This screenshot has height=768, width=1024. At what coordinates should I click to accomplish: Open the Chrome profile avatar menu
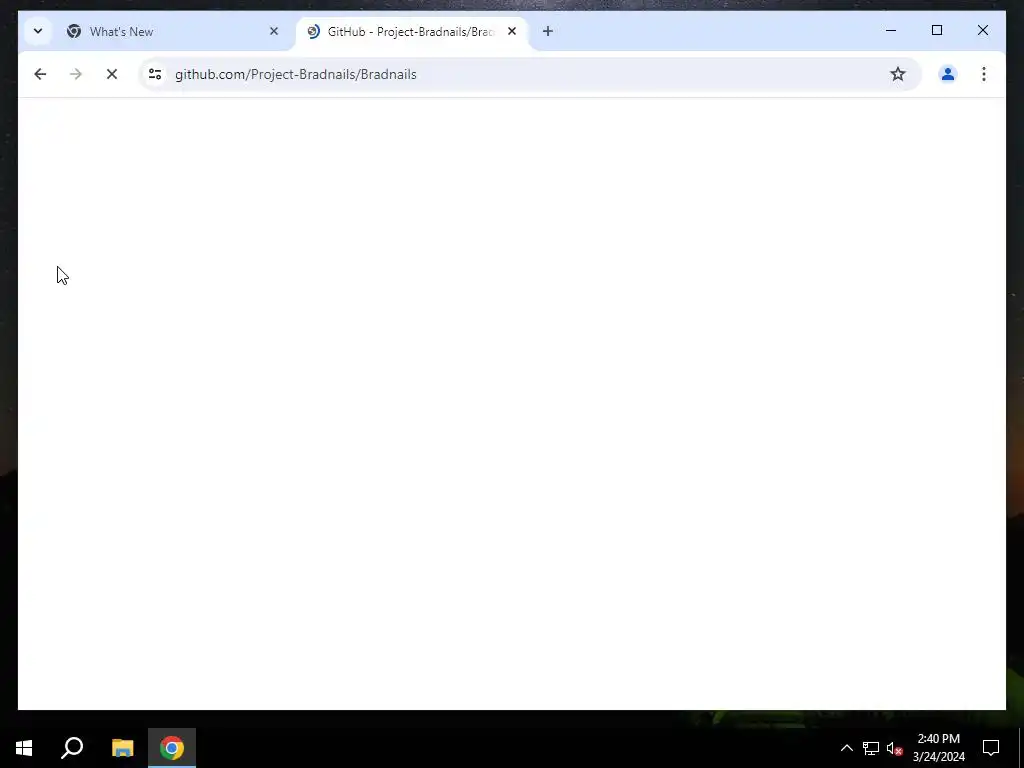click(x=948, y=74)
